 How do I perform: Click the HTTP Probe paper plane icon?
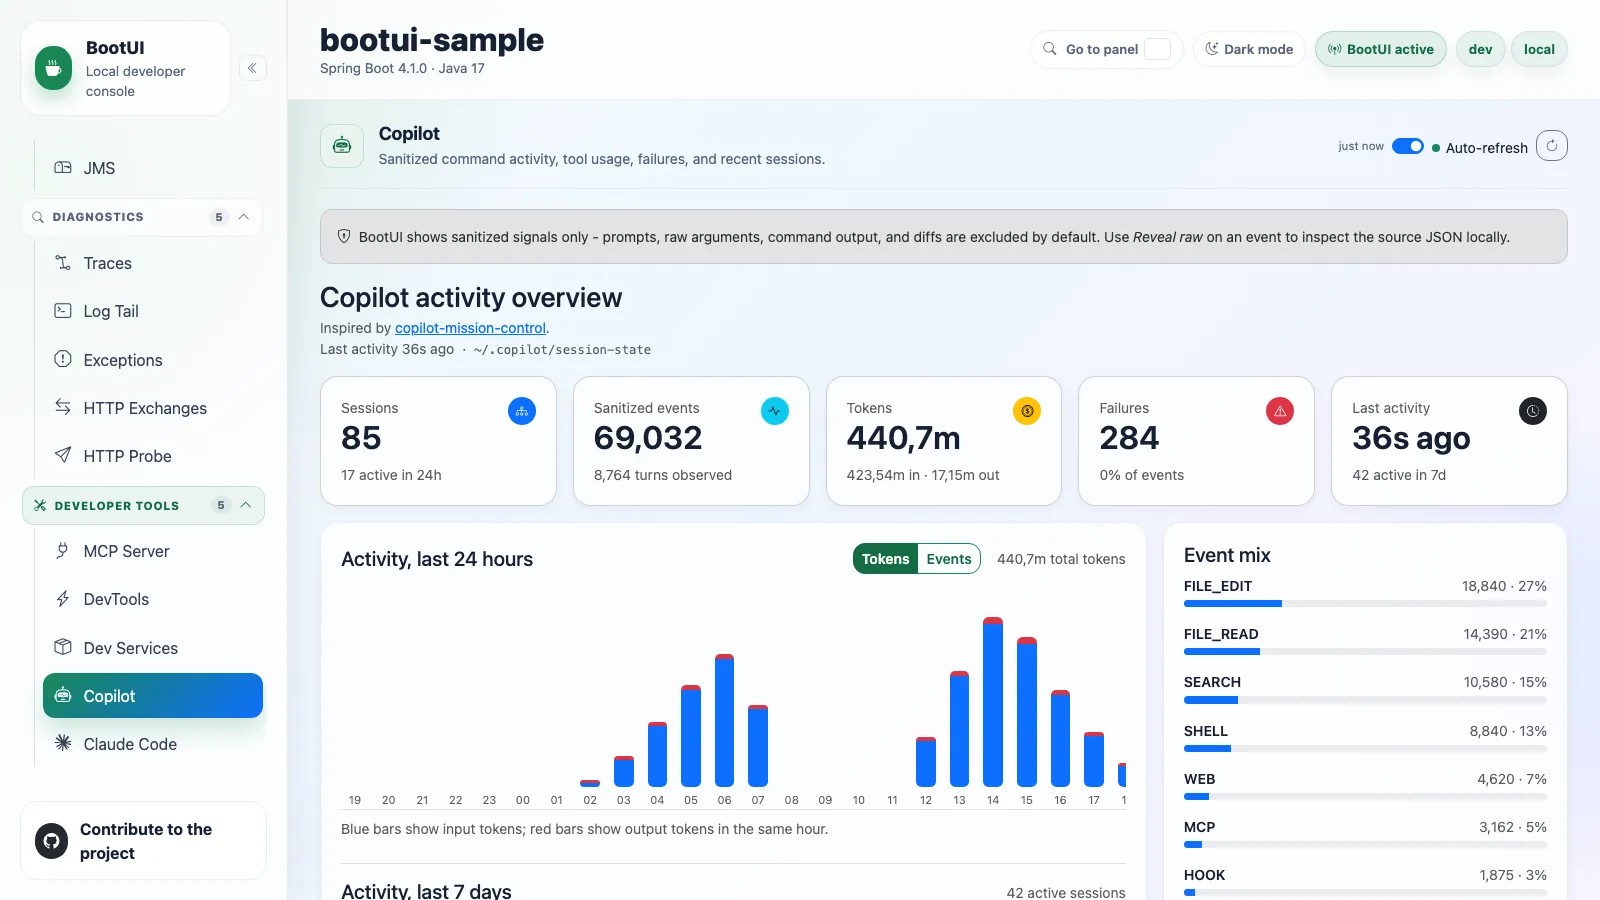(x=63, y=455)
